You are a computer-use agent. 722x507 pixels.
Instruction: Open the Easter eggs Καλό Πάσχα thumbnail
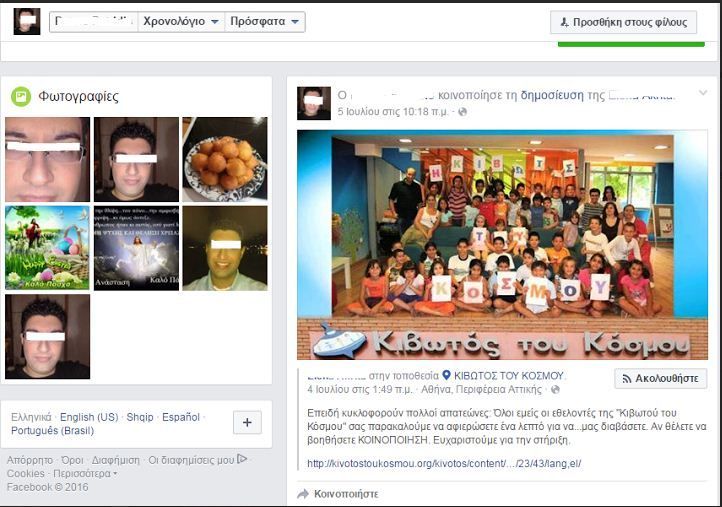tap(47, 248)
